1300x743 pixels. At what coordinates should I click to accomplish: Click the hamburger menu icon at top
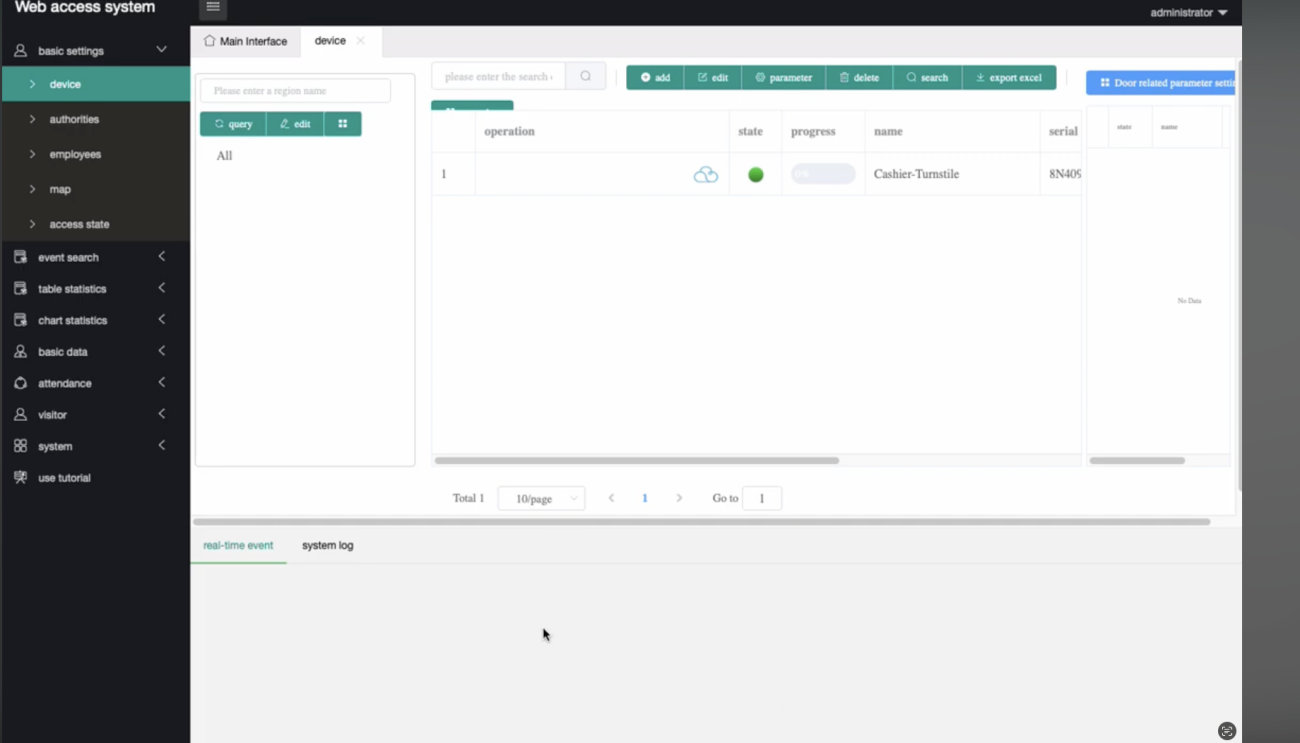212,7
